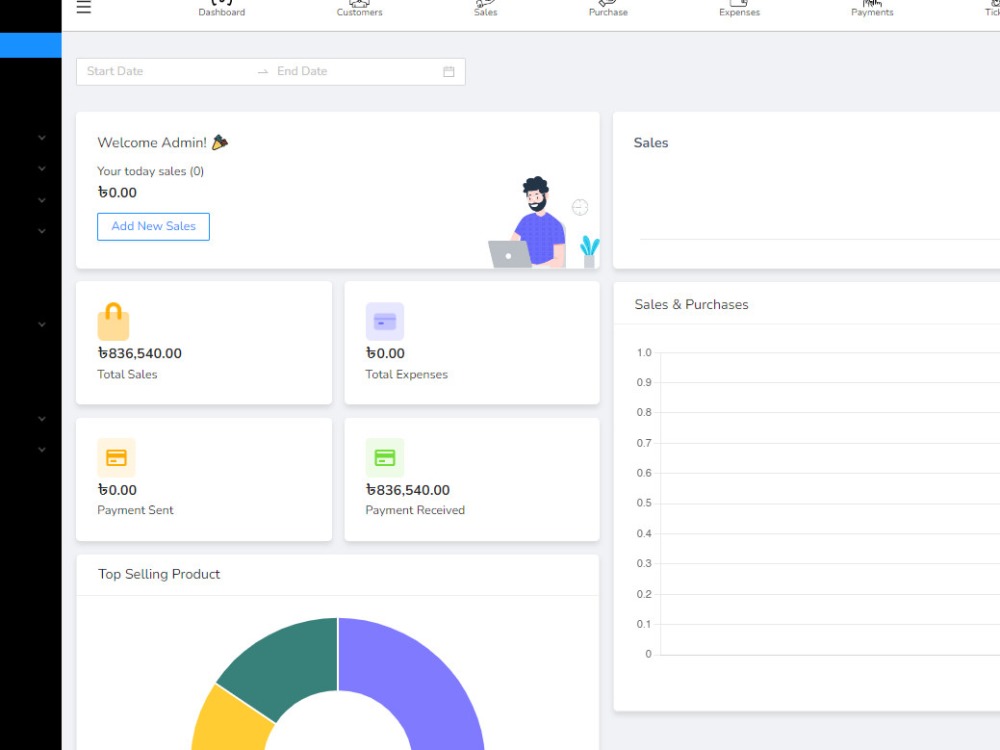The height and width of the screenshot is (750, 1000).
Task: Open the Dashboard nav item
Action: [221, 8]
